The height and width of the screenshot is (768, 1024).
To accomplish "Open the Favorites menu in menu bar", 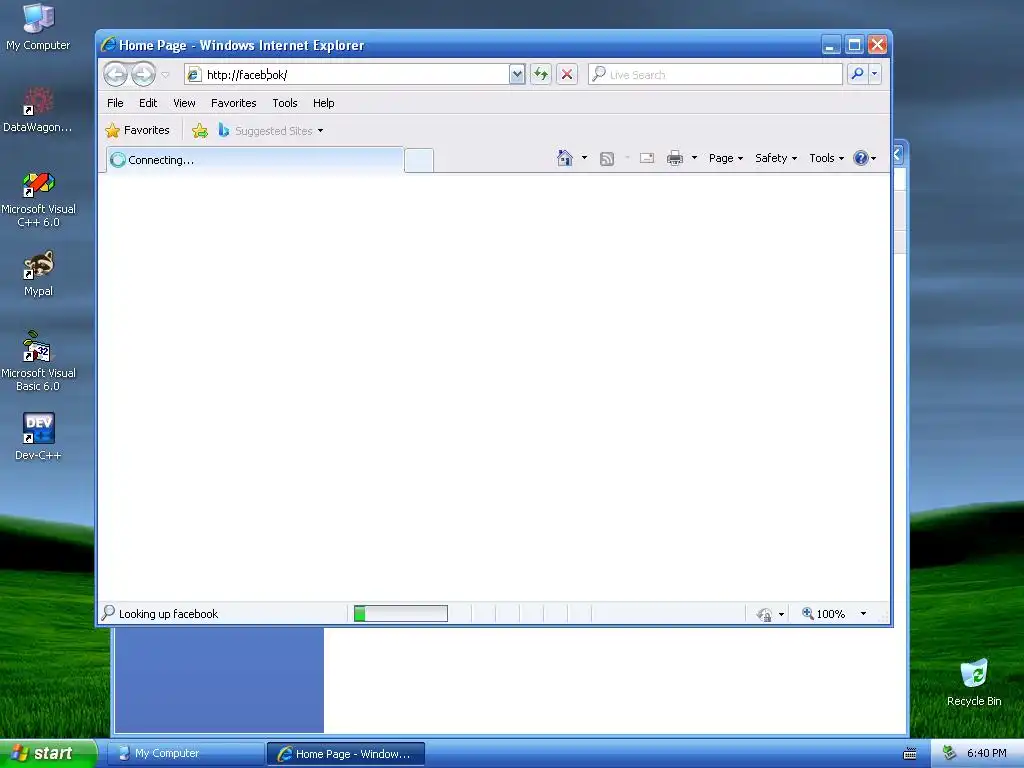I will [233, 103].
